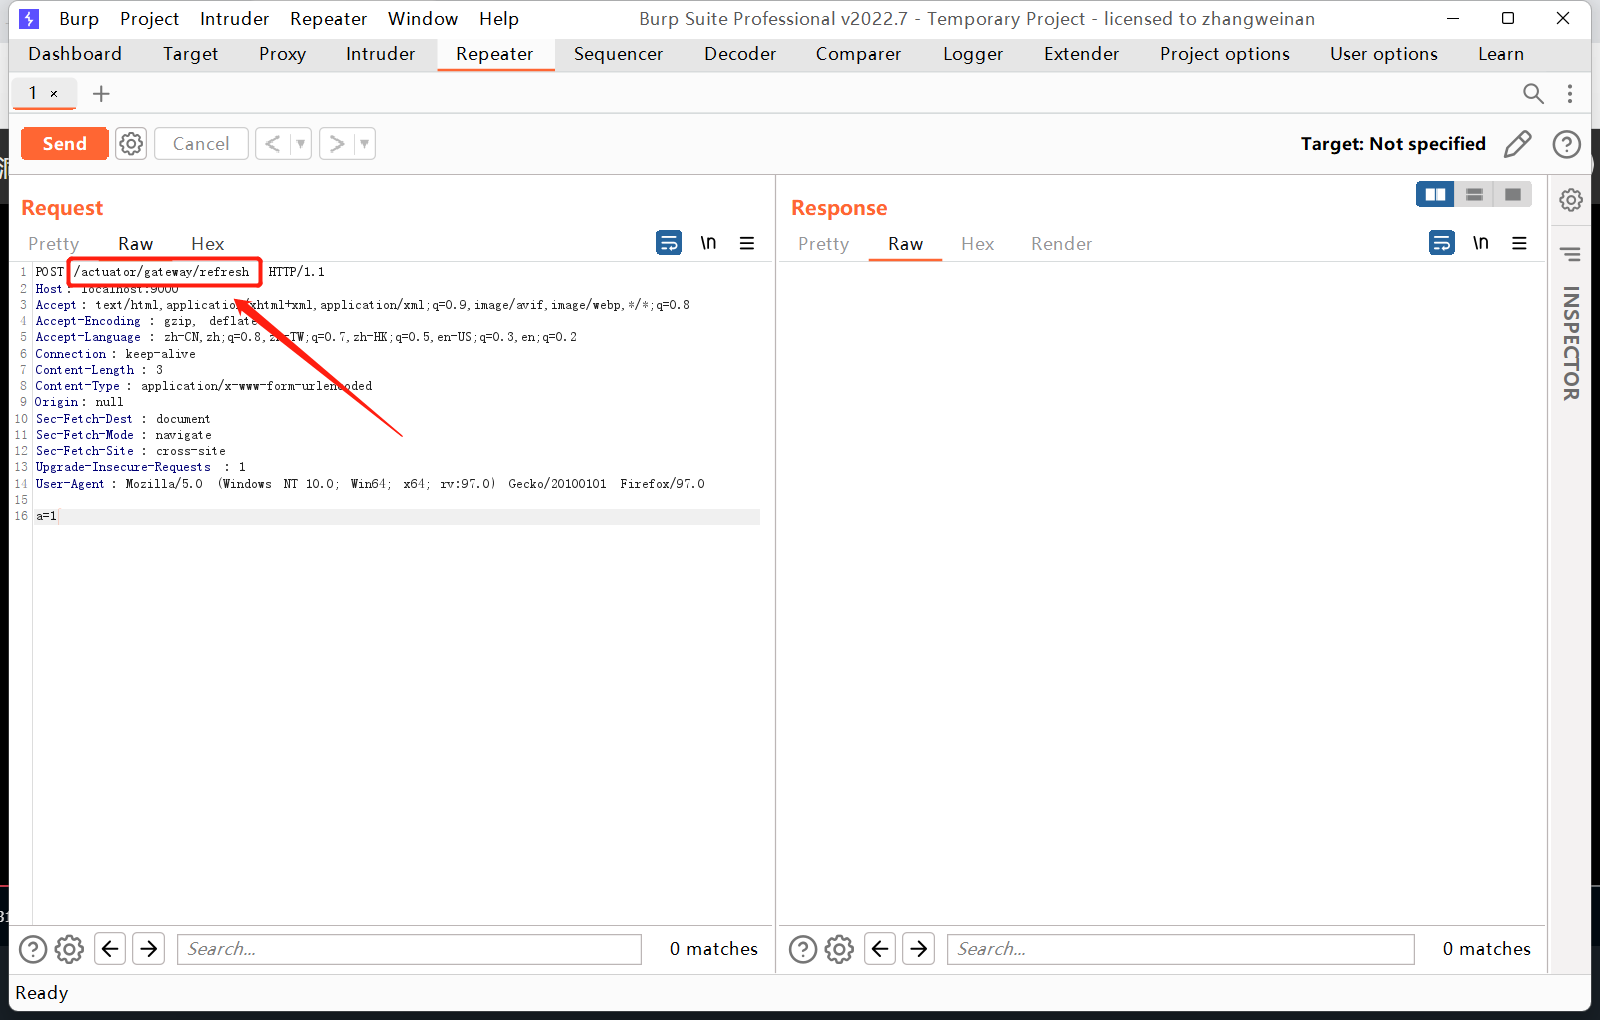Switch to the Target tab

[x=190, y=54]
